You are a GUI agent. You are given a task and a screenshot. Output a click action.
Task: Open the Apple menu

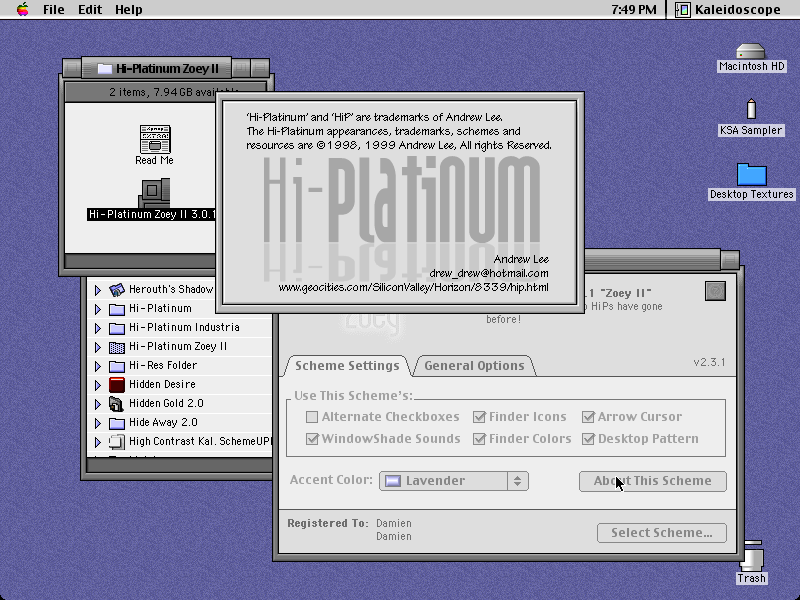tap(22, 9)
